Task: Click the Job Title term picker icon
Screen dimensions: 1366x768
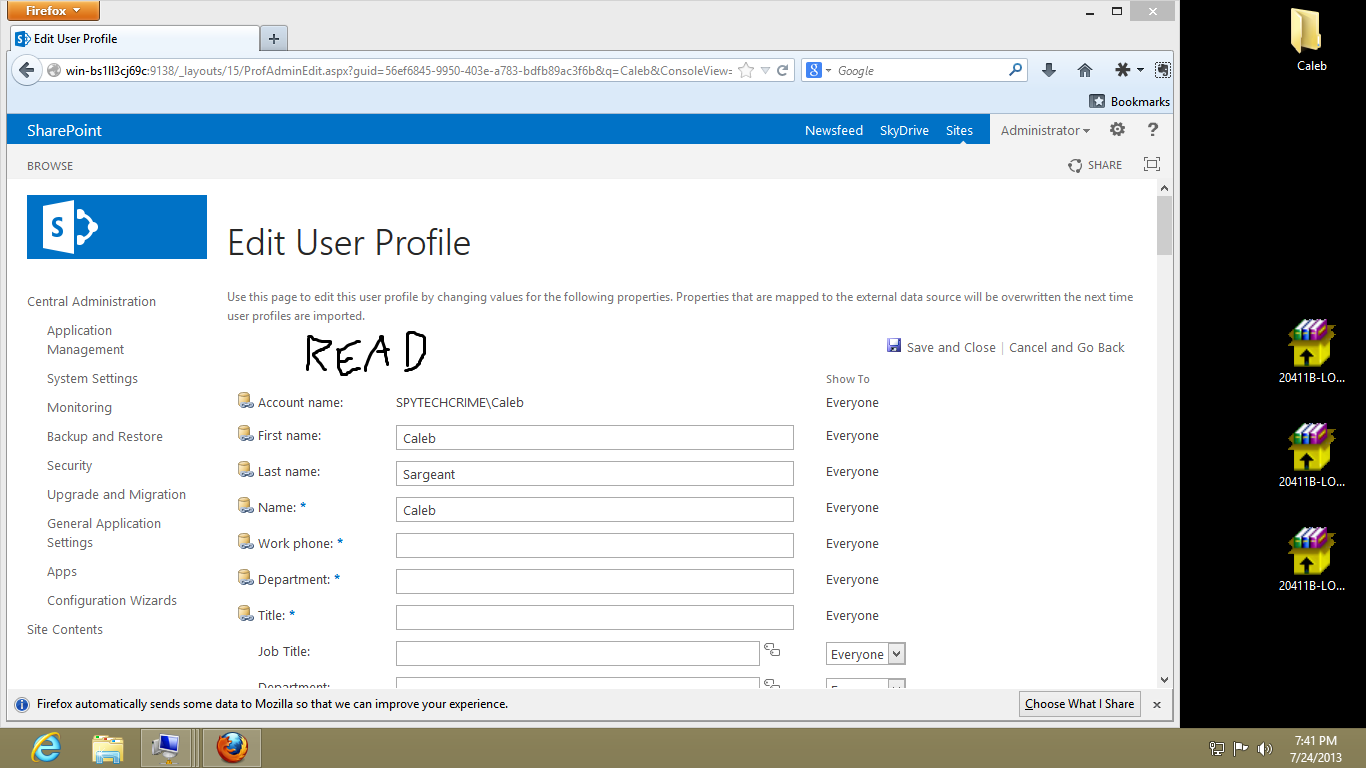Action: pos(772,650)
